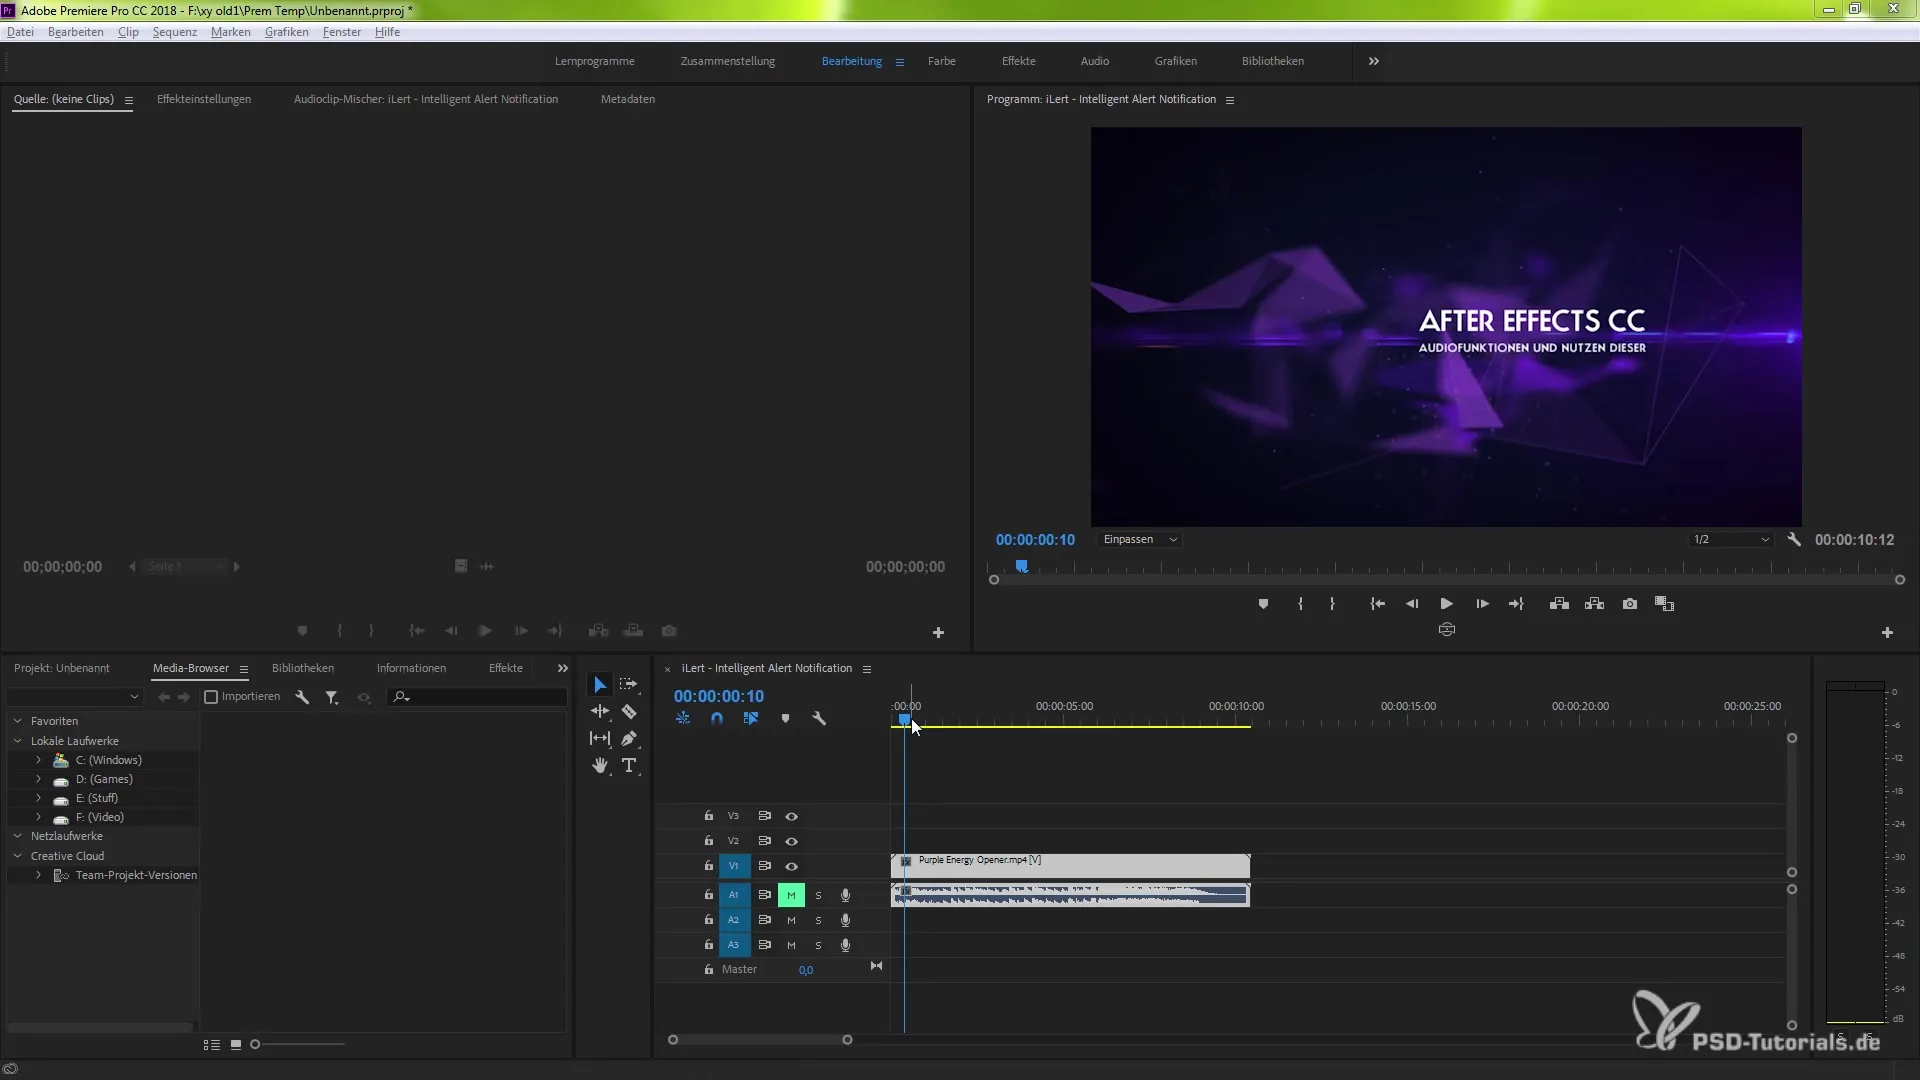The width and height of the screenshot is (1920, 1080).
Task: Click the Extract button in Program monitor
Action: point(1595,604)
